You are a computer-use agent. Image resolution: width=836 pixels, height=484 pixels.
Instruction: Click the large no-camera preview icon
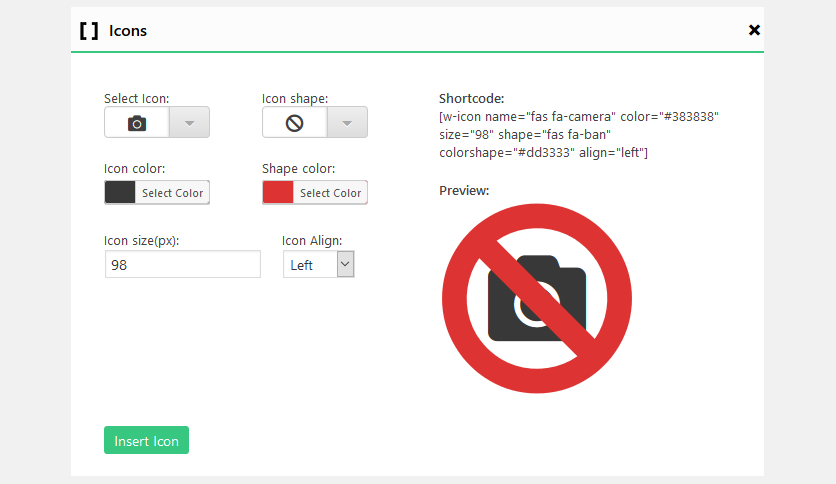pyautogui.click(x=537, y=299)
